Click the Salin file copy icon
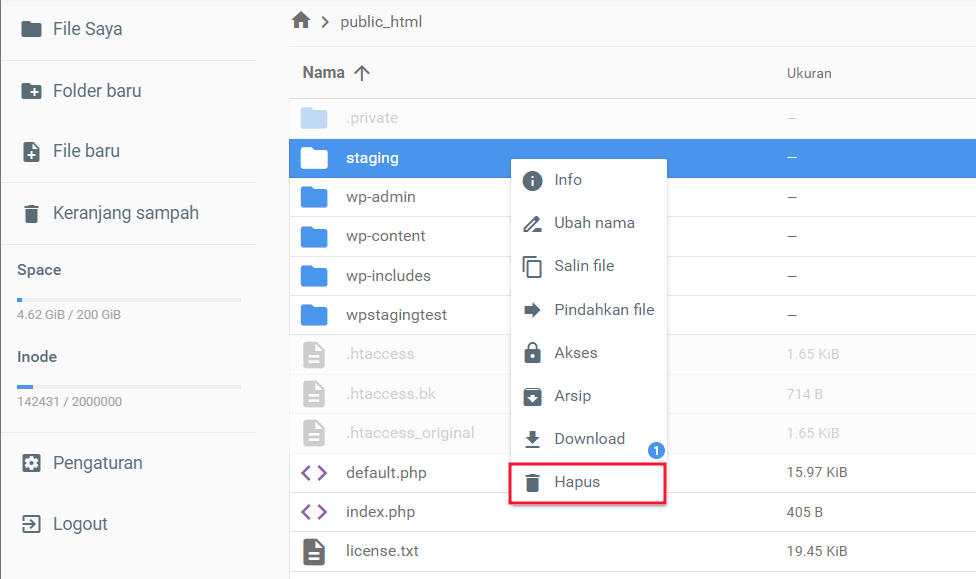Viewport: 976px width, 579px height. (x=533, y=266)
